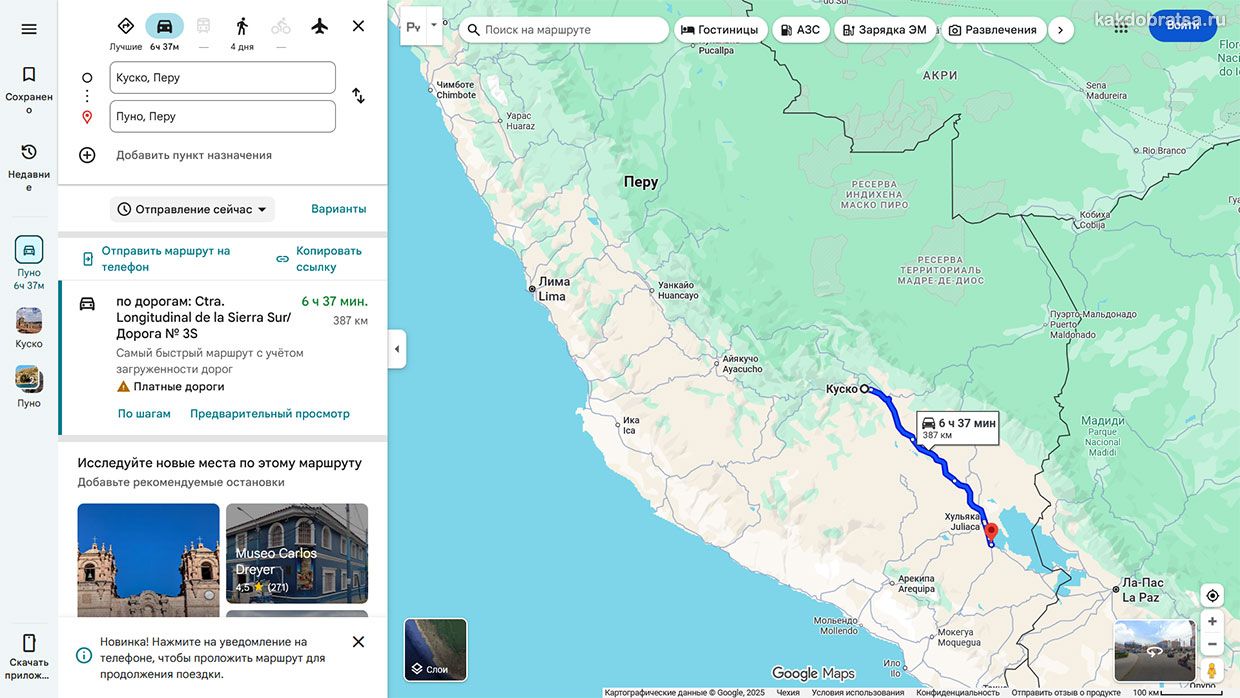Open the 'Отправление сейчас' departure dropdown
1240x698 pixels.
192,209
